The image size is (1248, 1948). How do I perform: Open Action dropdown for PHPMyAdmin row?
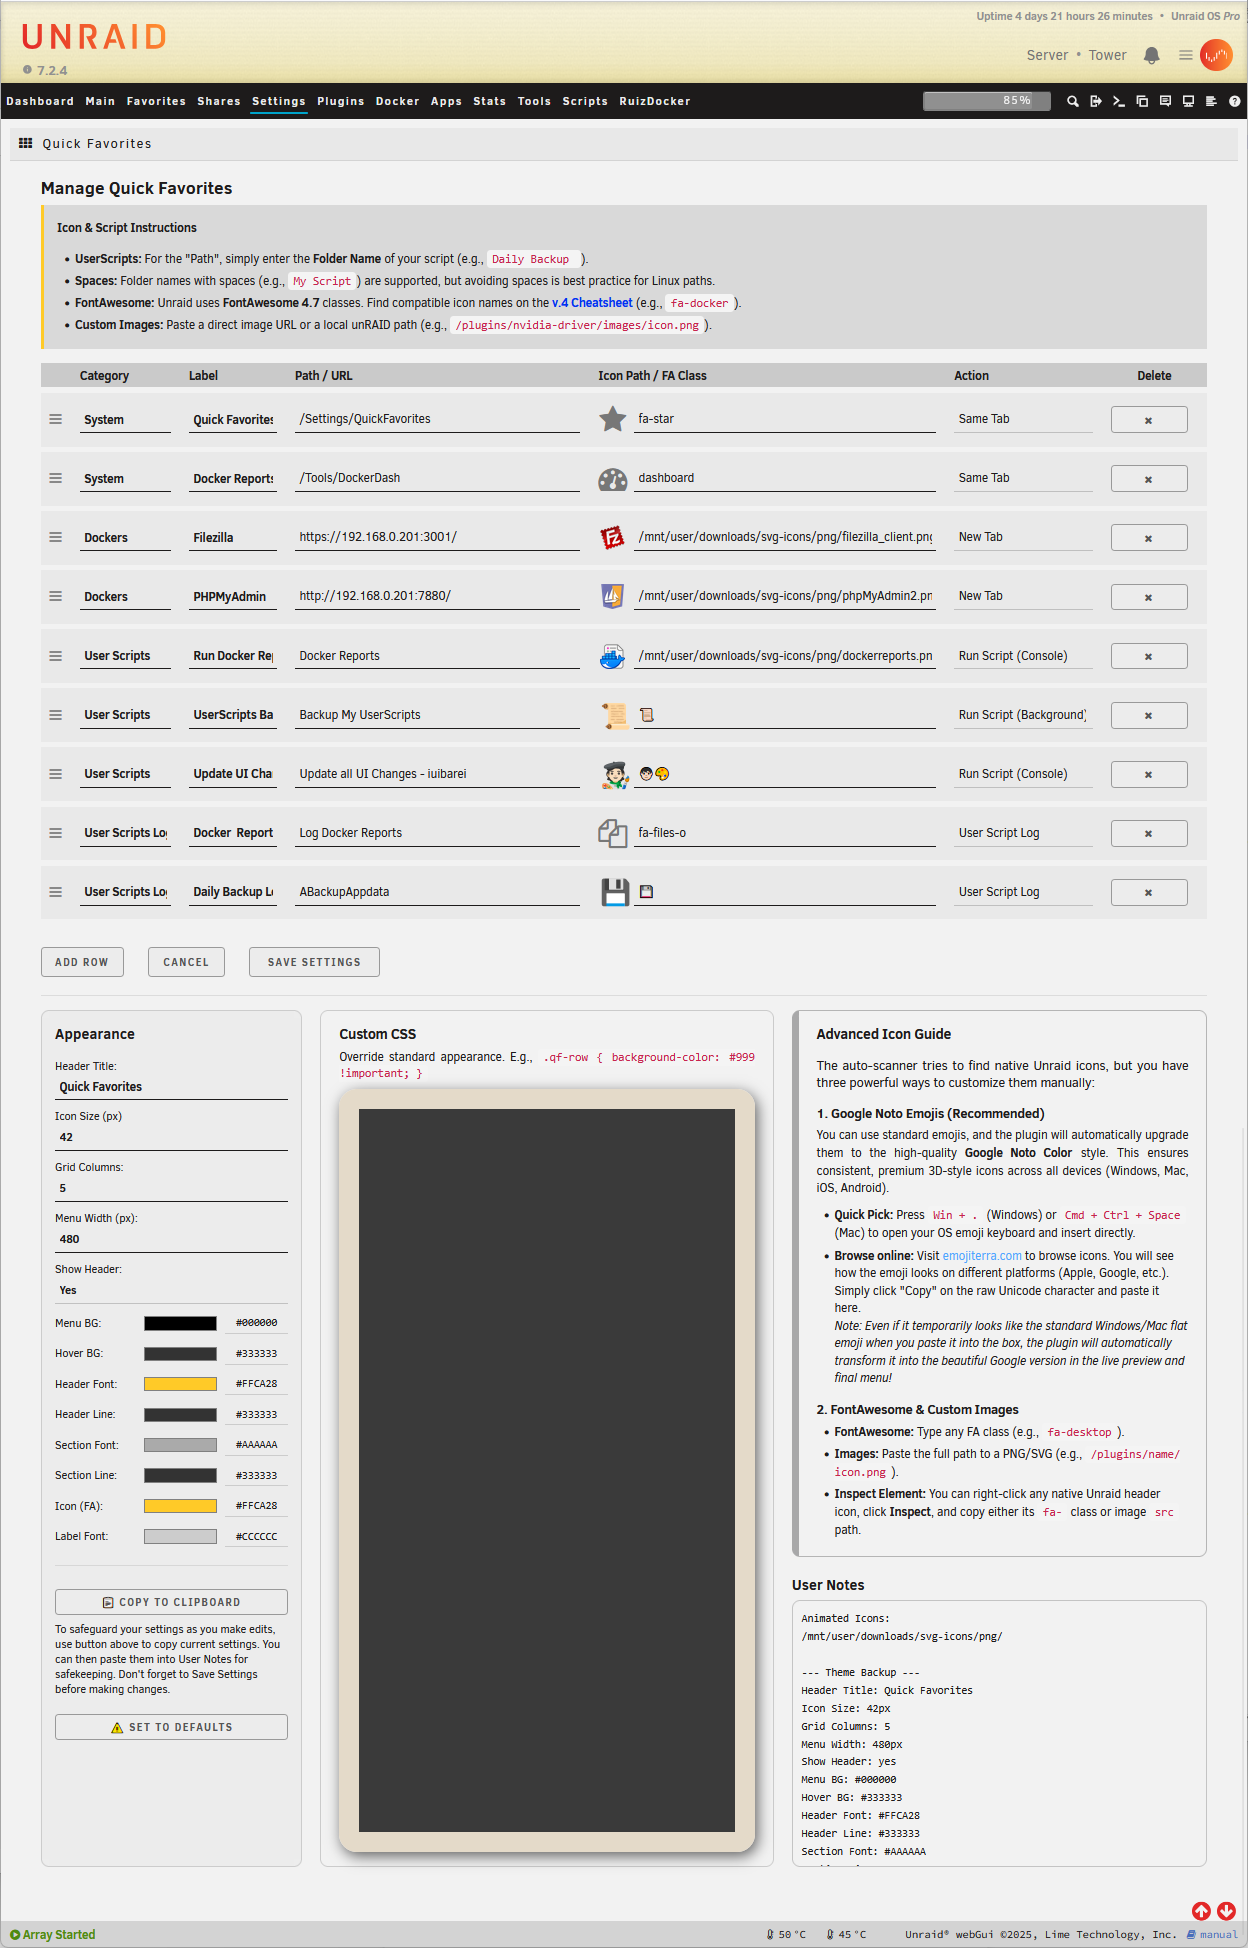tap(1023, 596)
